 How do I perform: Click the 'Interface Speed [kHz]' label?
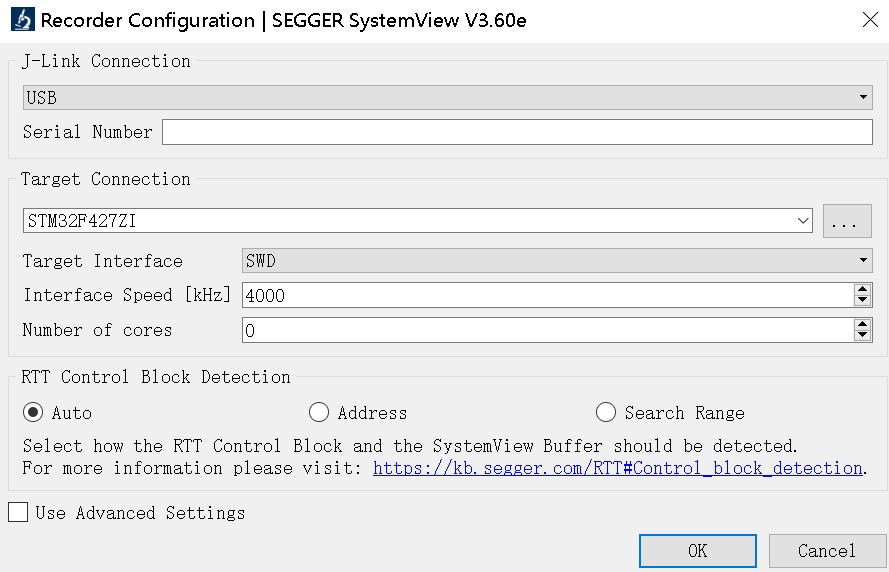click(x=127, y=295)
